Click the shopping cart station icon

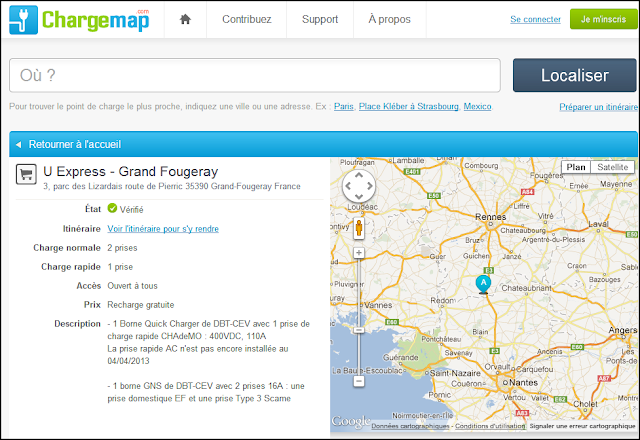click(x=26, y=174)
